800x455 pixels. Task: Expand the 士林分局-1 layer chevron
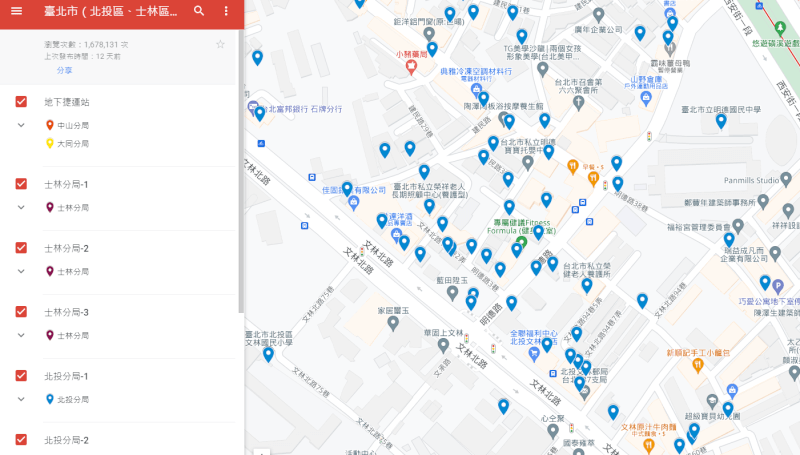(21, 208)
